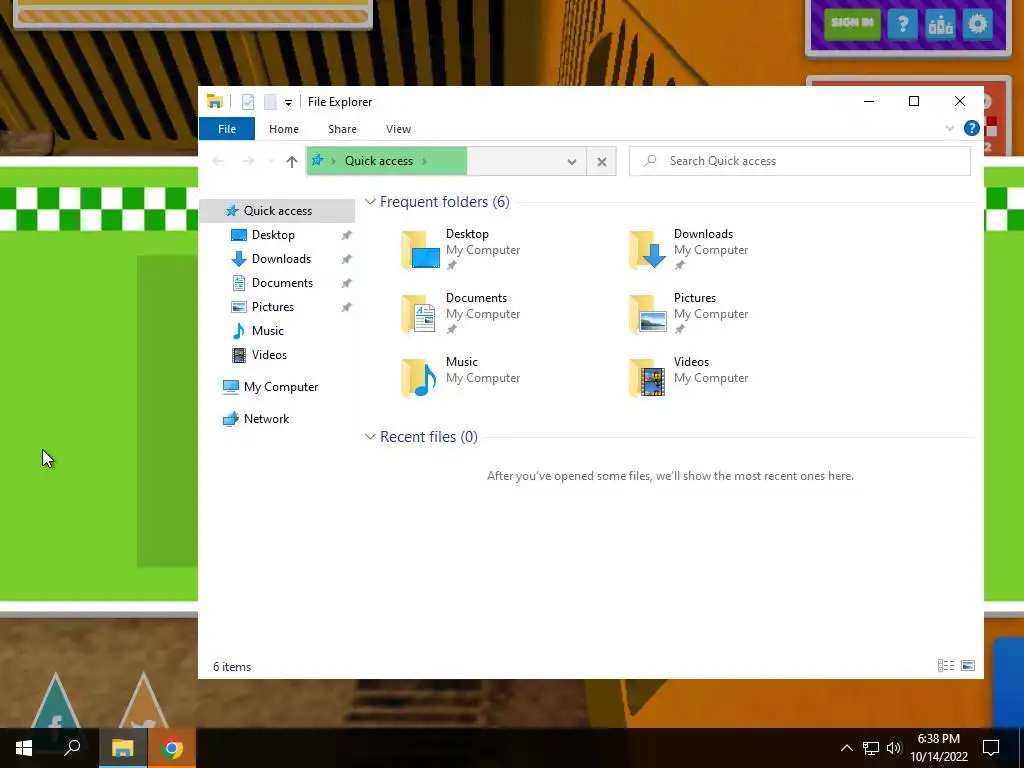Select the Desktop folder icon in Frequent folders

[x=420, y=249]
